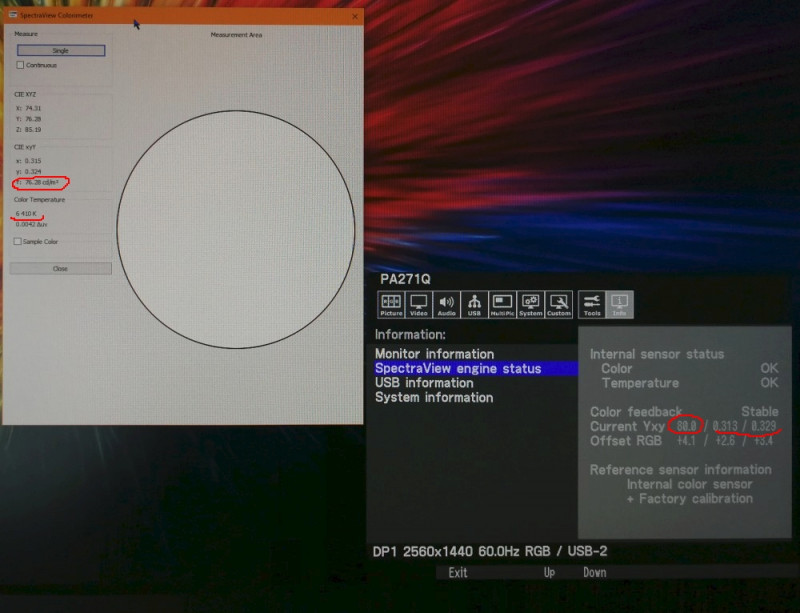Select the USB icon in OSD toolbar
800x613 pixels.
[475, 304]
